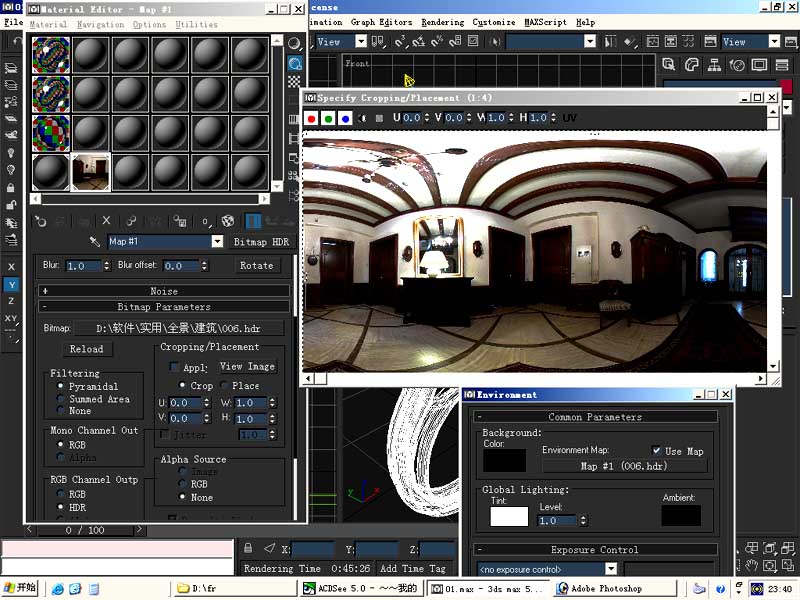
Task: Expand the Noise rollout
Action: pos(164,291)
